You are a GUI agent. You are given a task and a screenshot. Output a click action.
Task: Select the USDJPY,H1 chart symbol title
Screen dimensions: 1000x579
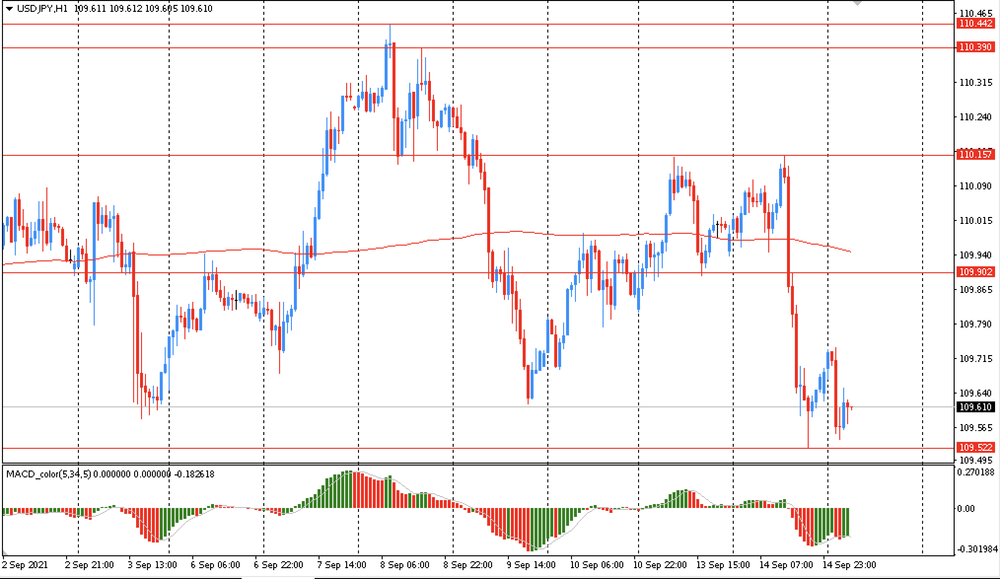click(x=42, y=9)
